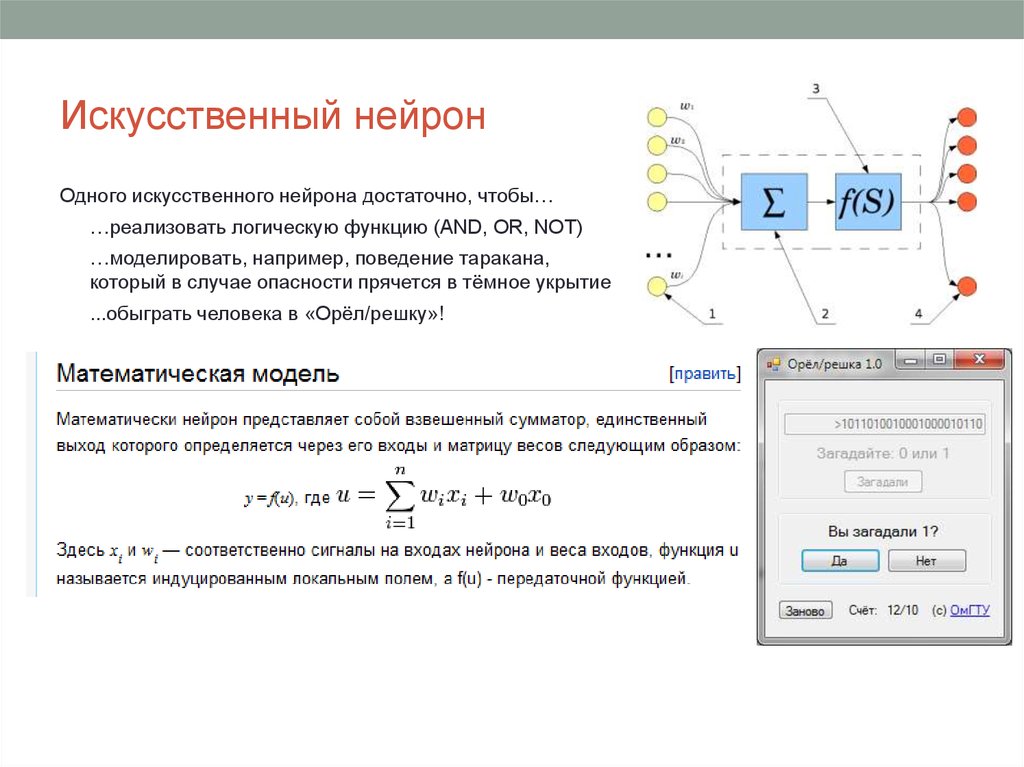Click the greyed 'Загадали' button
This screenshot has width=1024, height=767.
[x=883, y=482]
